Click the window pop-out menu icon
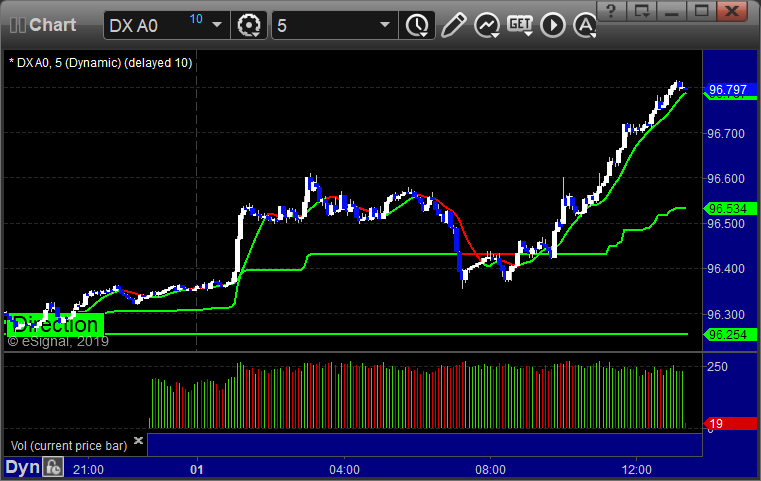Image resolution: width=761 pixels, height=481 pixels. (x=641, y=11)
